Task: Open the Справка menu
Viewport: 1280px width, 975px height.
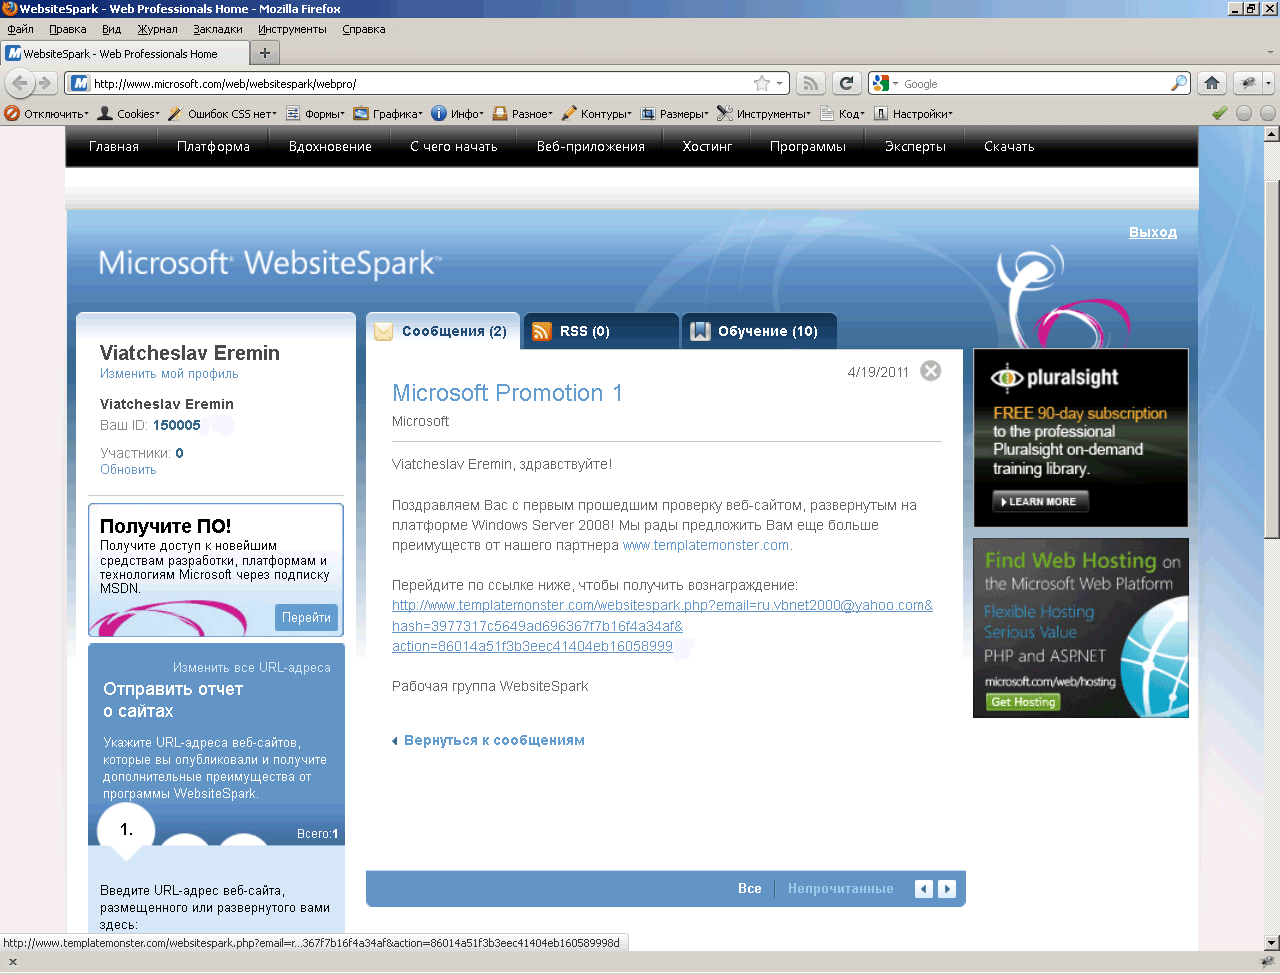Action: pyautogui.click(x=364, y=30)
